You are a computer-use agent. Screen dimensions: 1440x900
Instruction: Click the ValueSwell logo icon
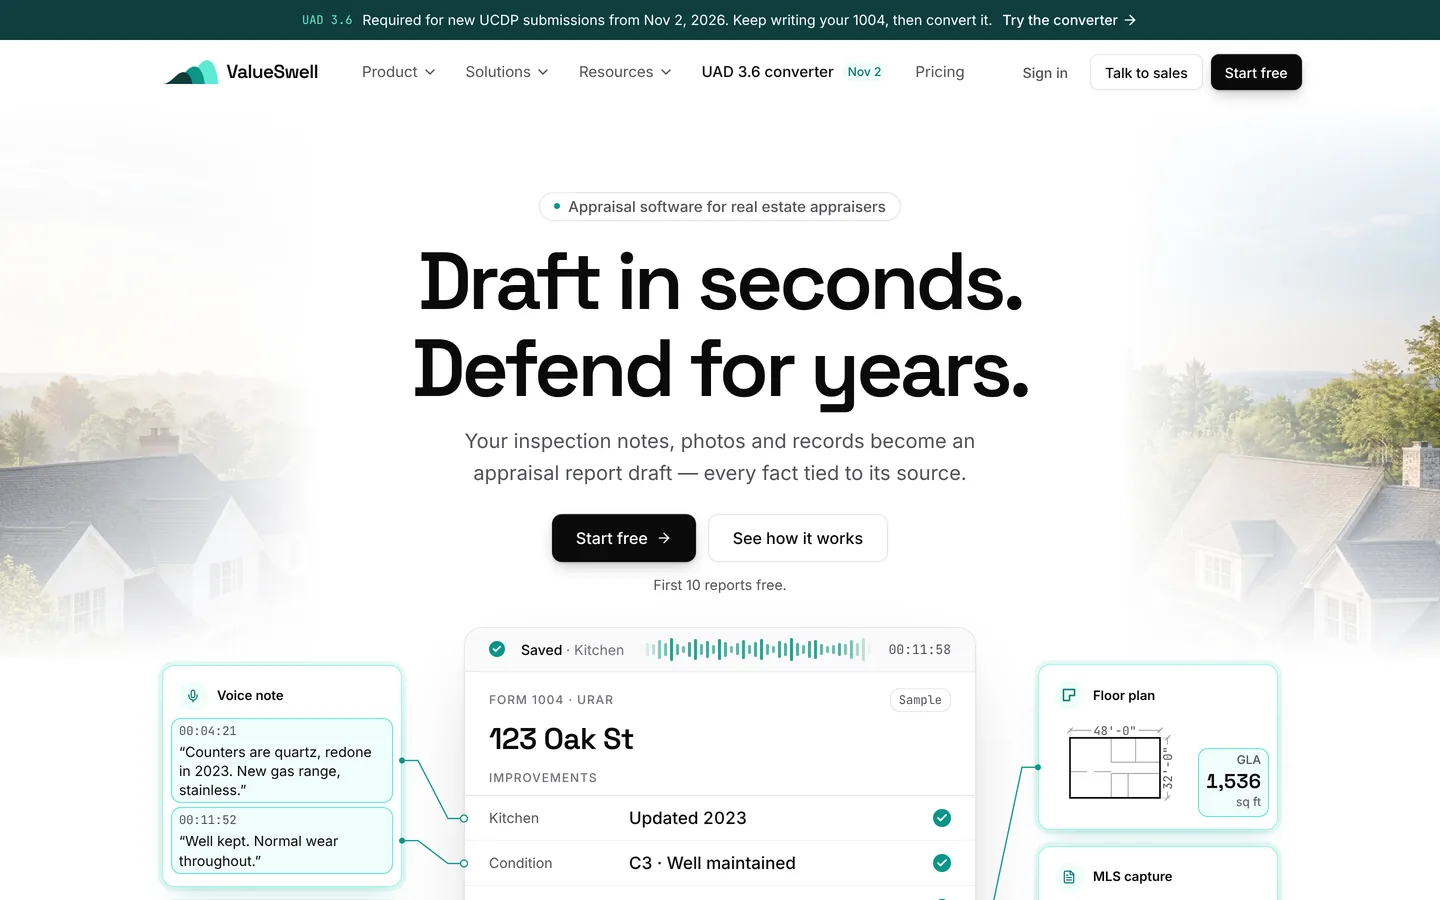pos(191,72)
